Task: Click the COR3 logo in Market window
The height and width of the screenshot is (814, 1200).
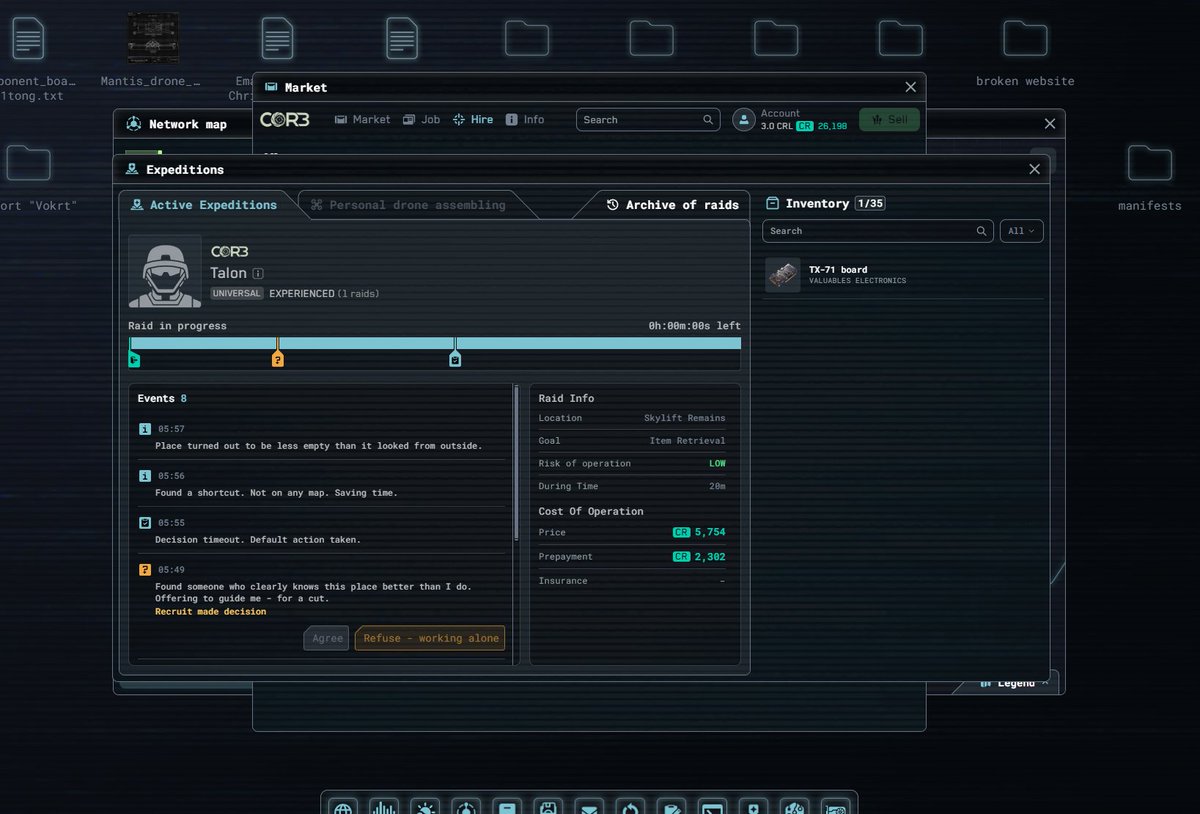Action: [x=285, y=119]
